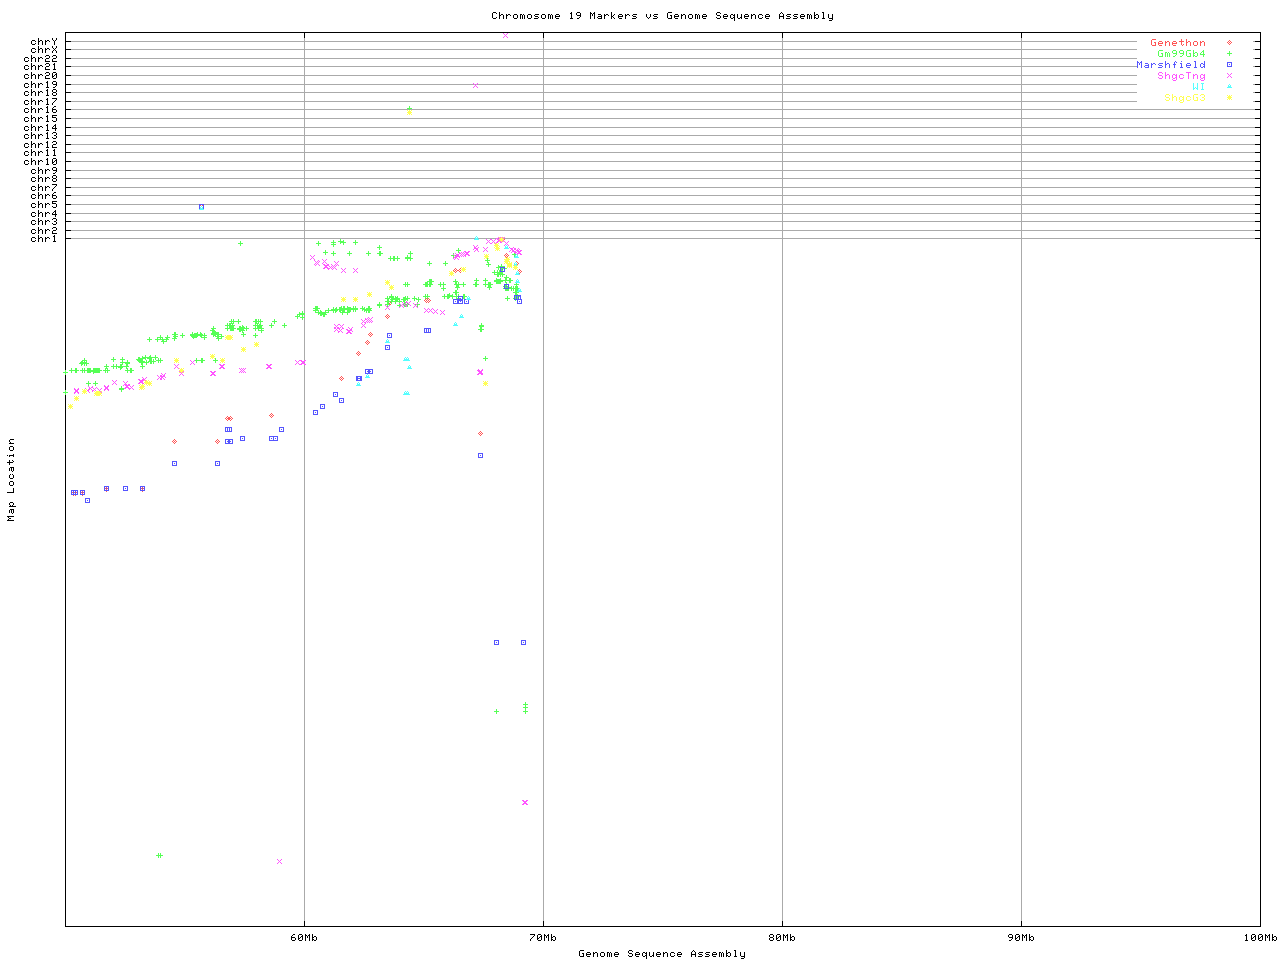Click the blue Marshfield square legend marker
Image resolution: width=1280 pixels, height=960 pixels.
pos(1229,65)
